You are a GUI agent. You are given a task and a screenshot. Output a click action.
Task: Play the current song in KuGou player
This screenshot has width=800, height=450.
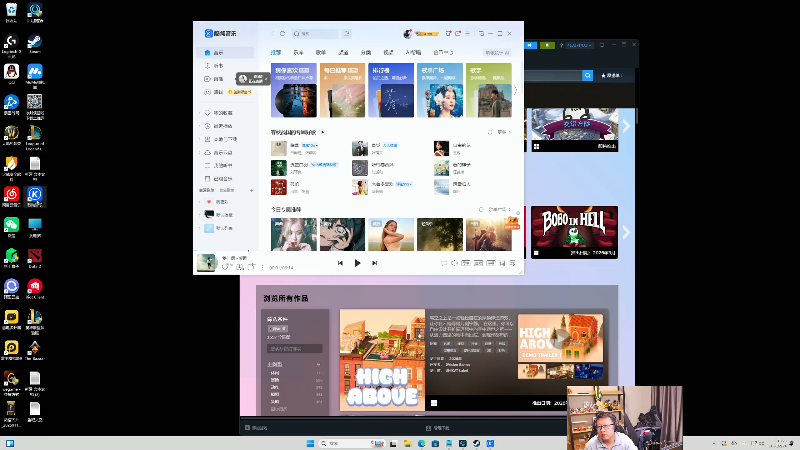tap(357, 263)
